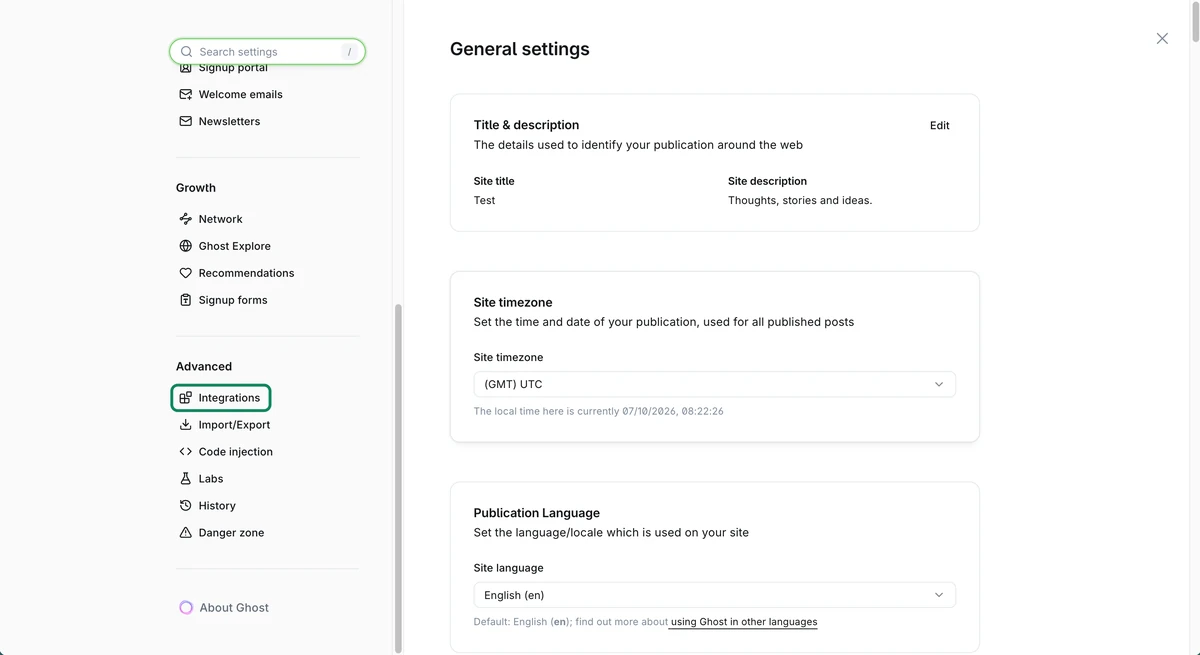Click the sidebar scrollbar thumb

coord(398,478)
